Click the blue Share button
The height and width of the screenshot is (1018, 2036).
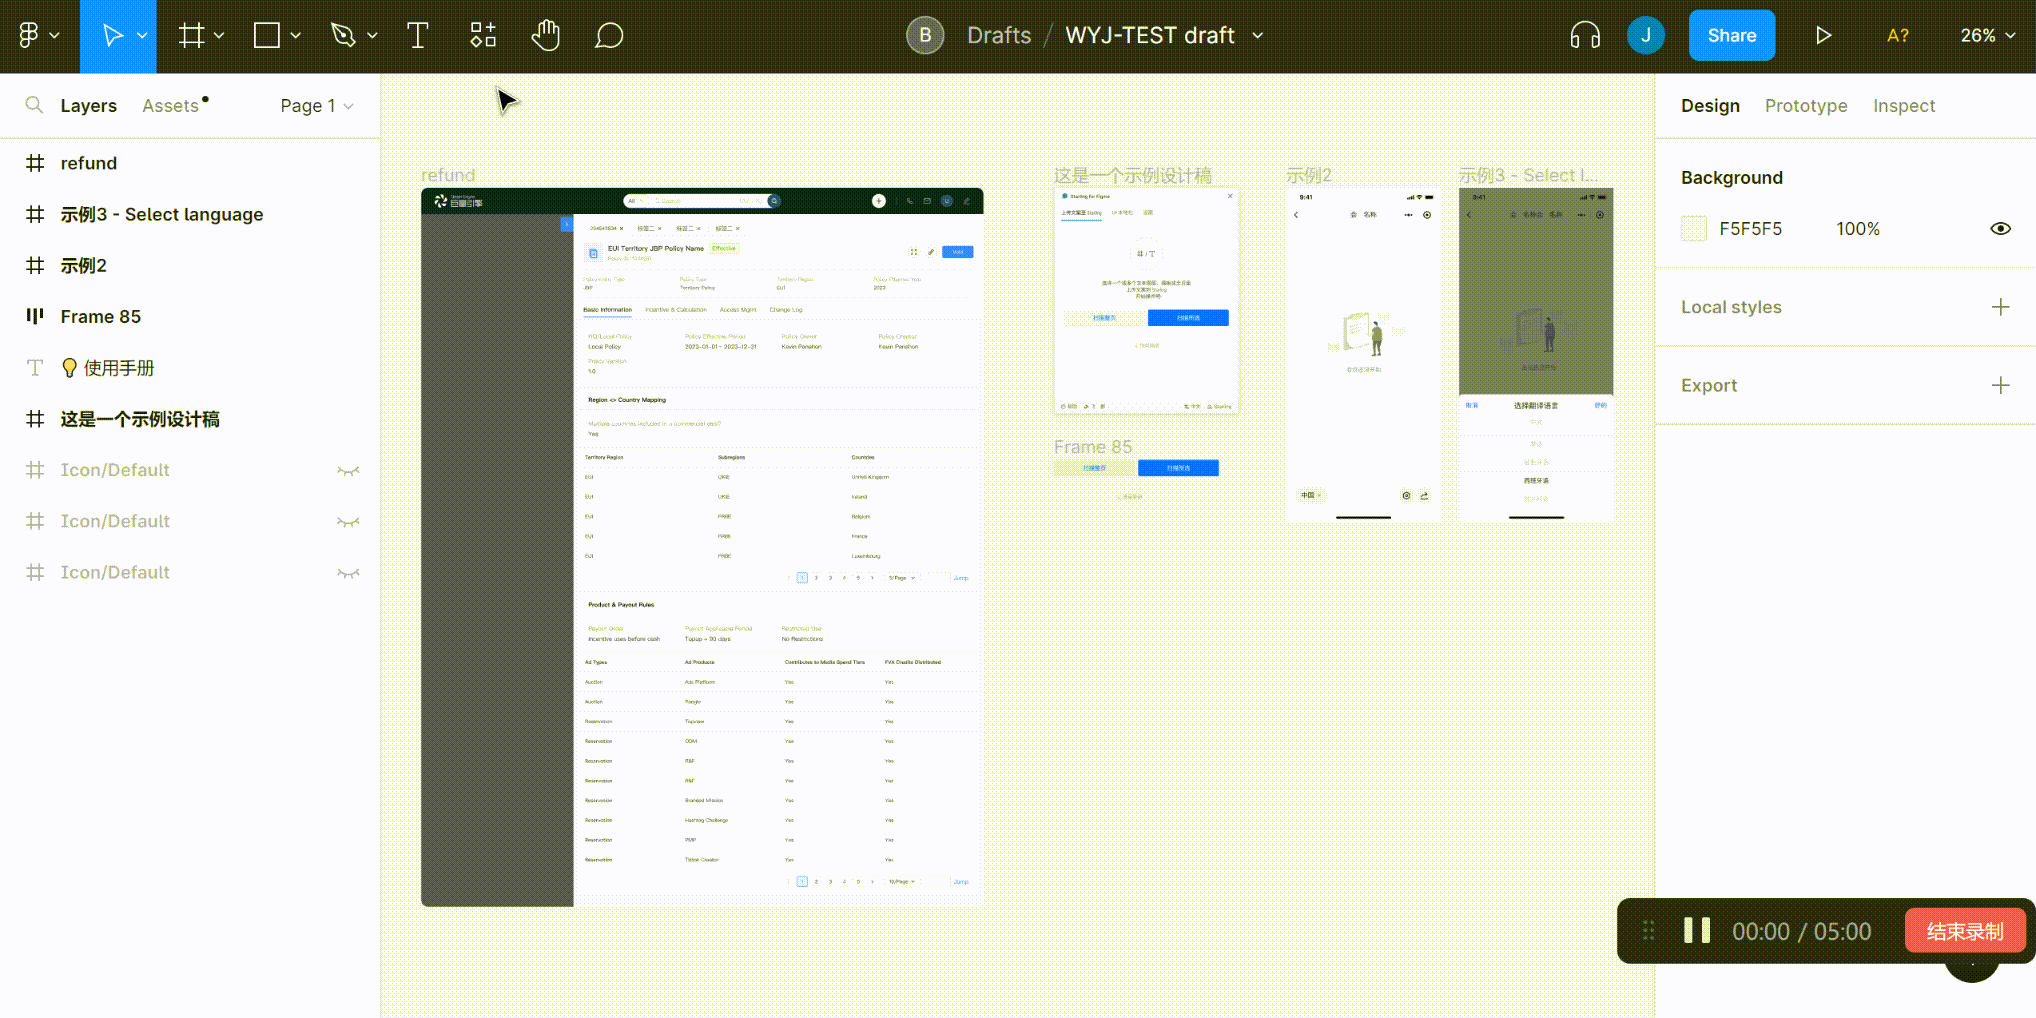click(x=1731, y=36)
